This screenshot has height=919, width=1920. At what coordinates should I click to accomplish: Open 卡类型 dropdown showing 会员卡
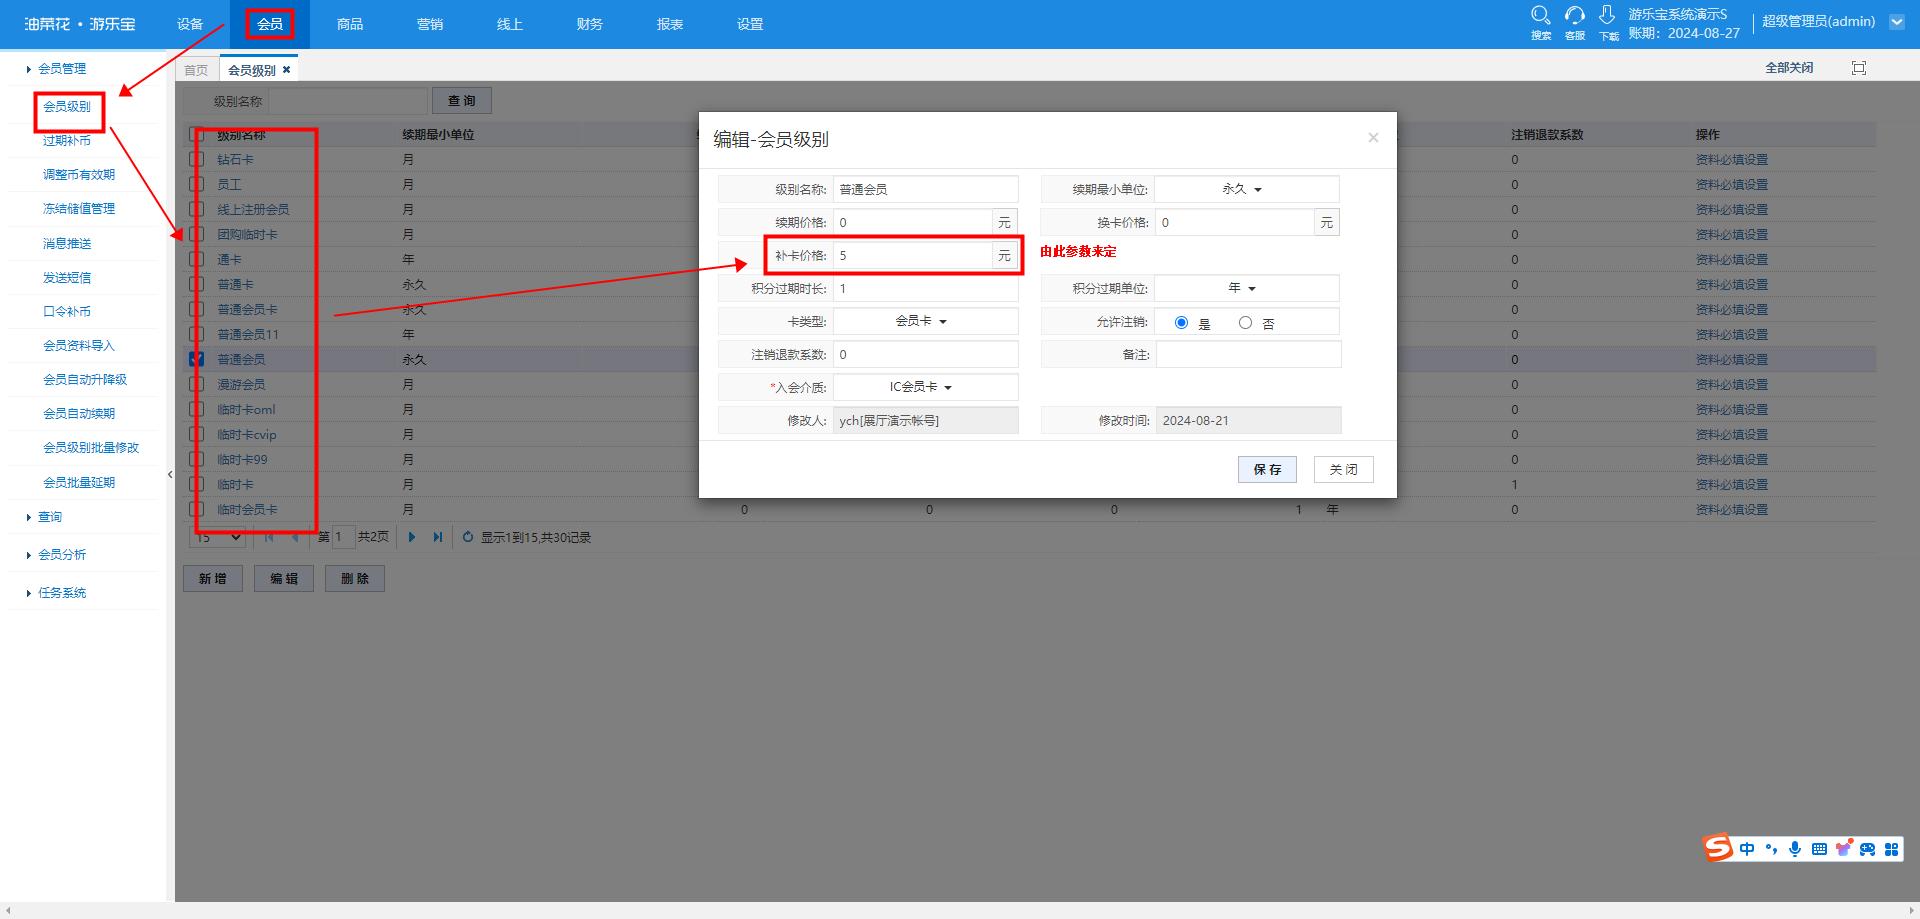coord(925,321)
